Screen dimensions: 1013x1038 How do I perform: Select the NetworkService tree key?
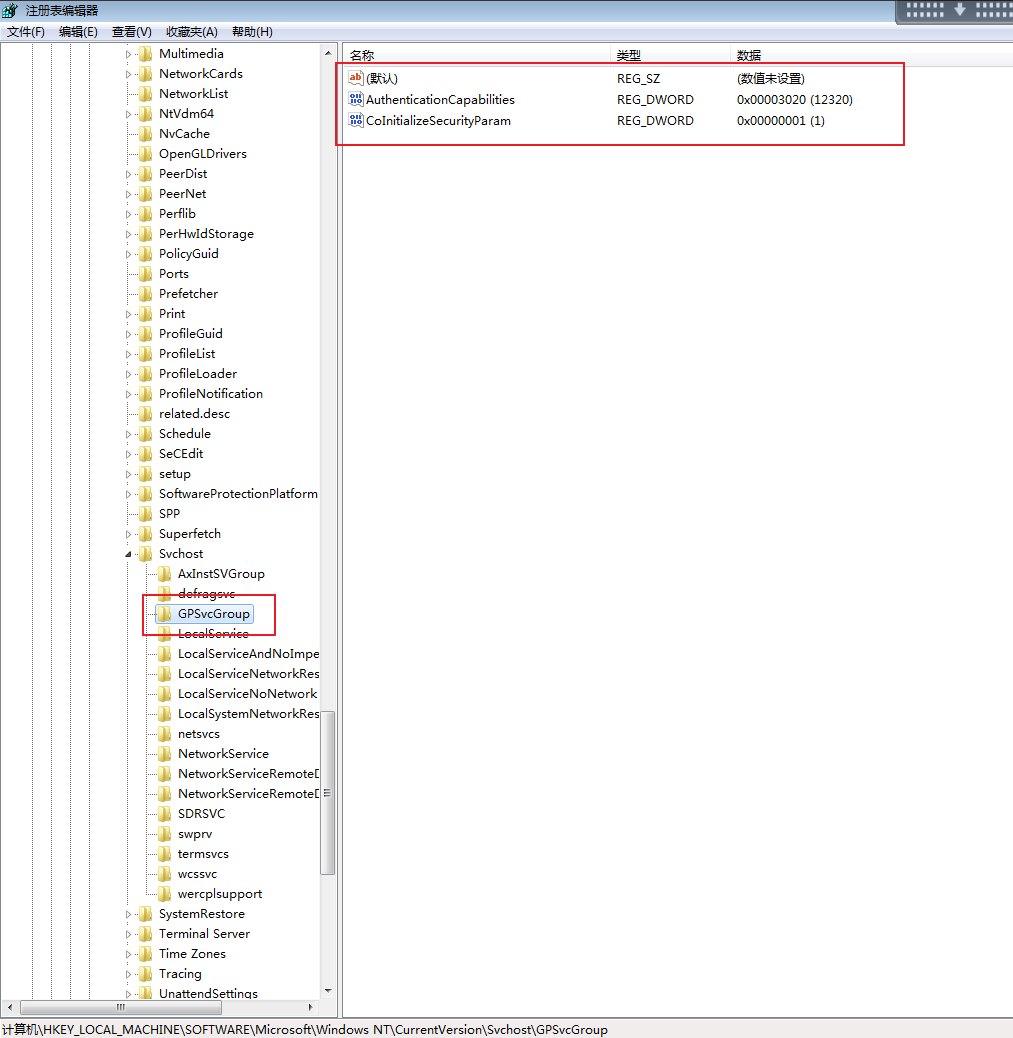coord(223,754)
